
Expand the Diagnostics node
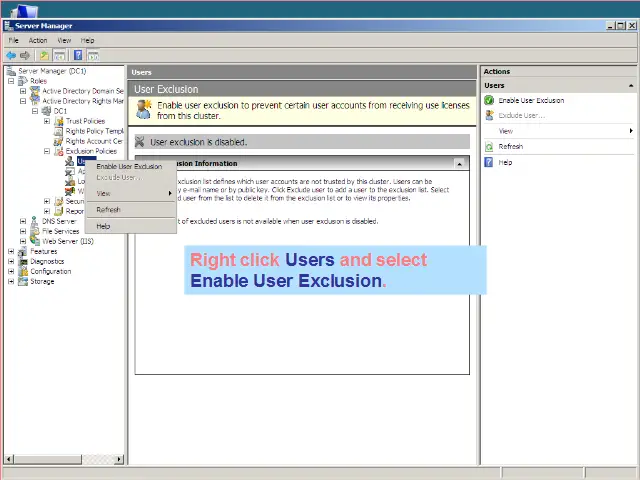point(11,261)
